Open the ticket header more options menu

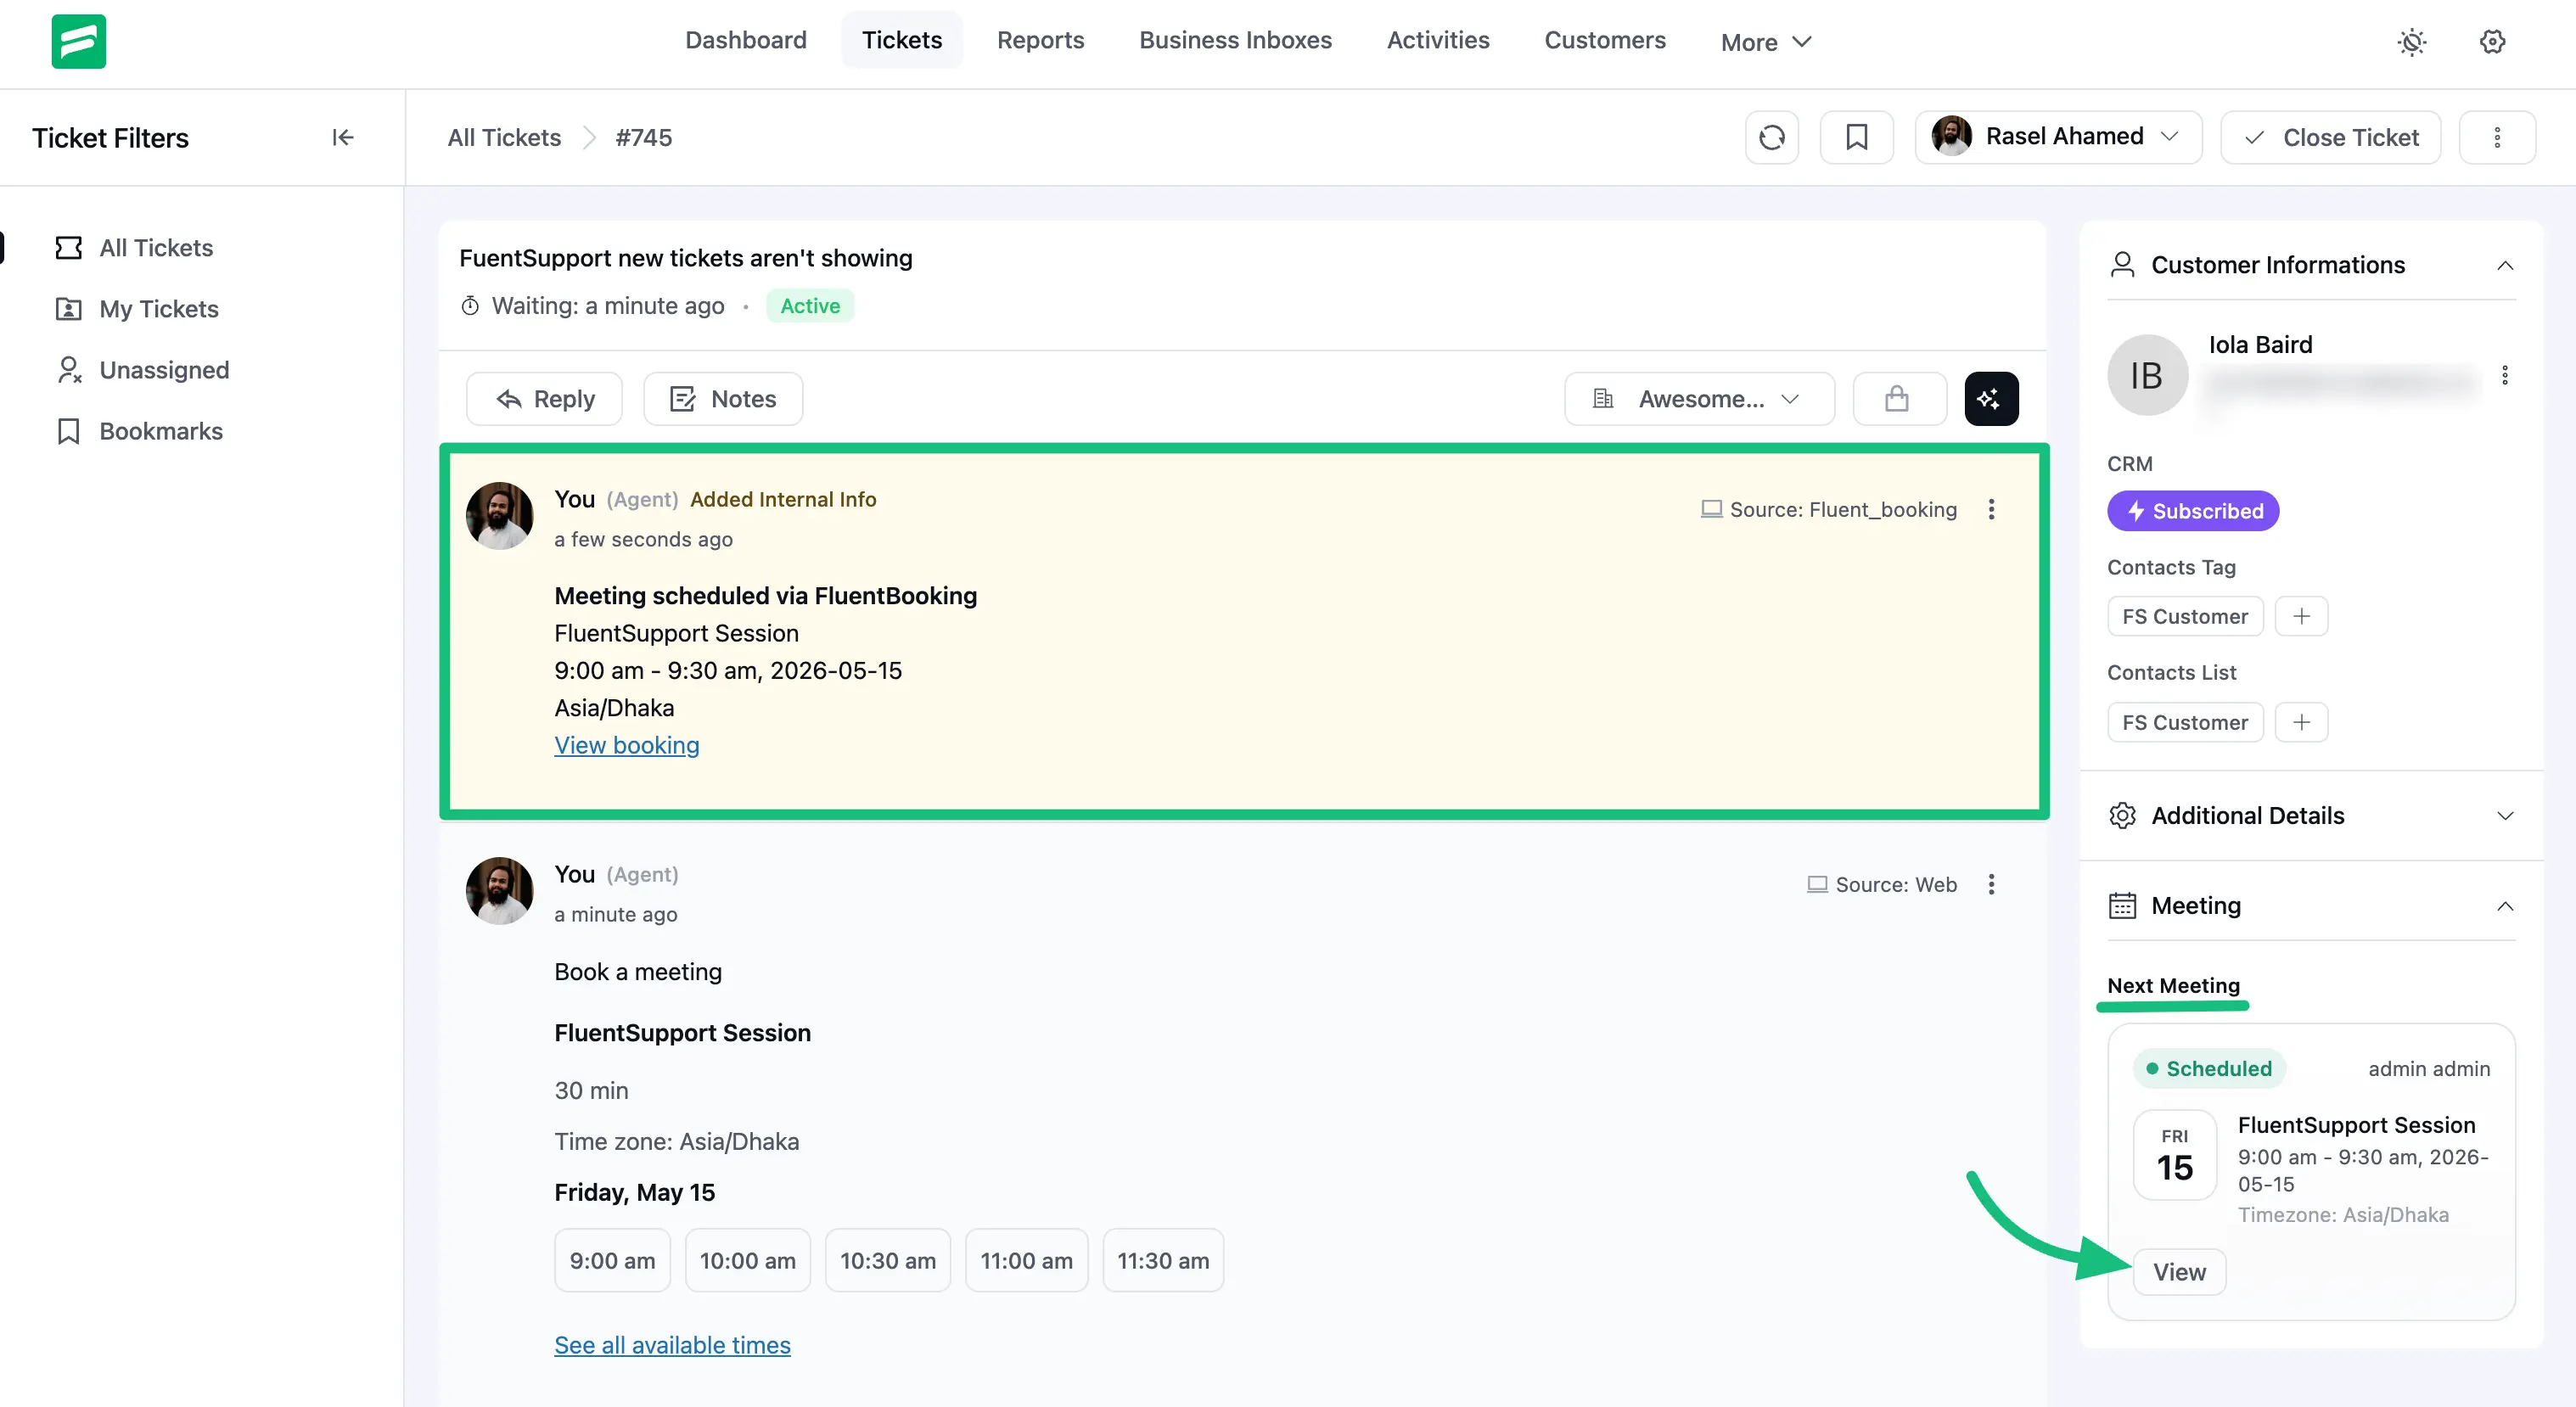tap(2497, 137)
